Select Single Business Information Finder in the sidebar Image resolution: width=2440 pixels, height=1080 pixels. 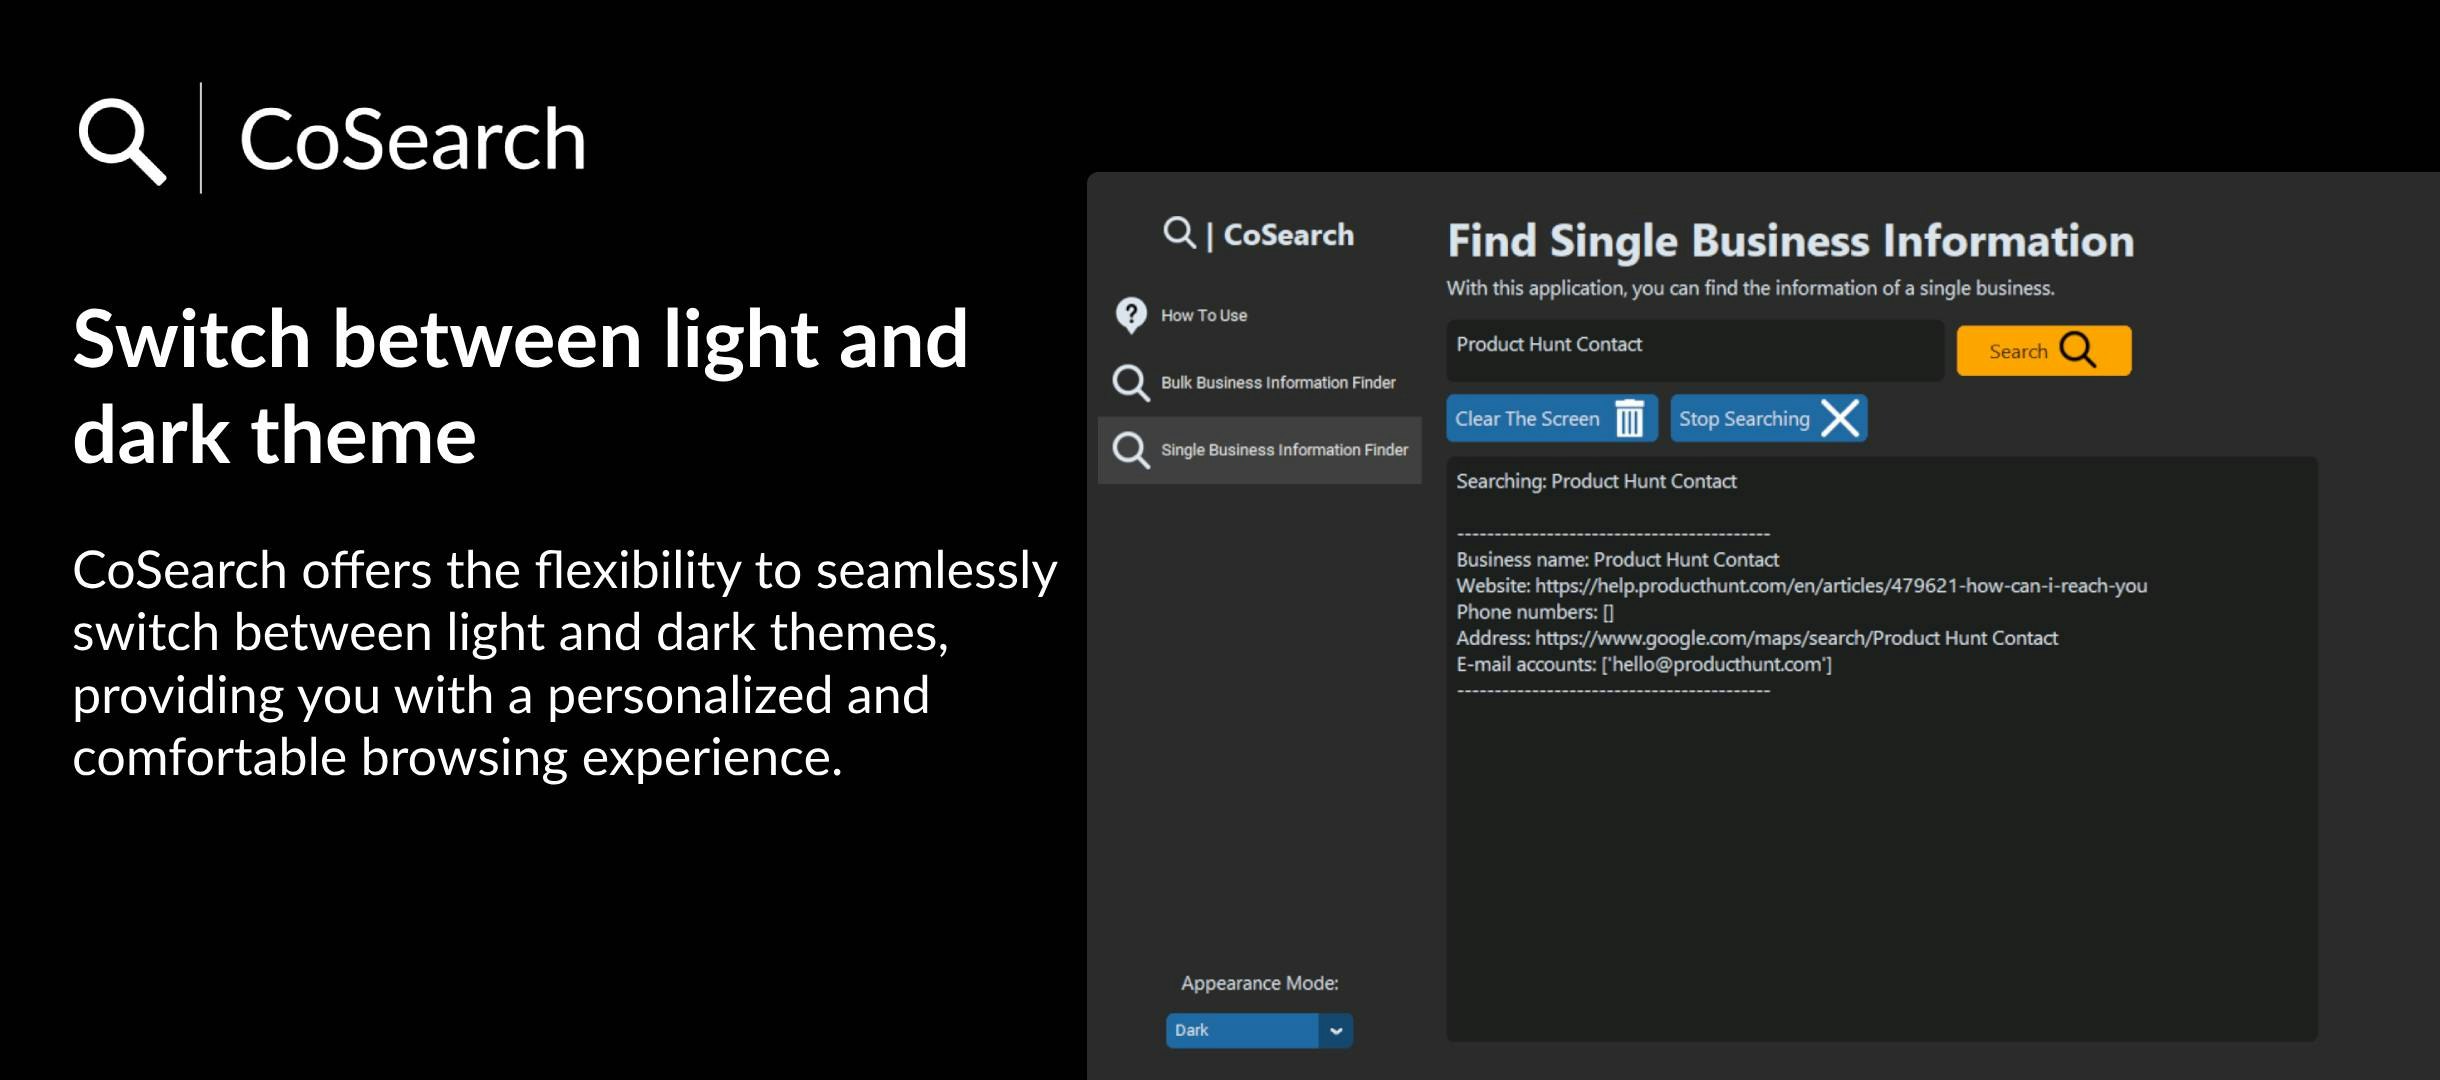[x=1260, y=451]
